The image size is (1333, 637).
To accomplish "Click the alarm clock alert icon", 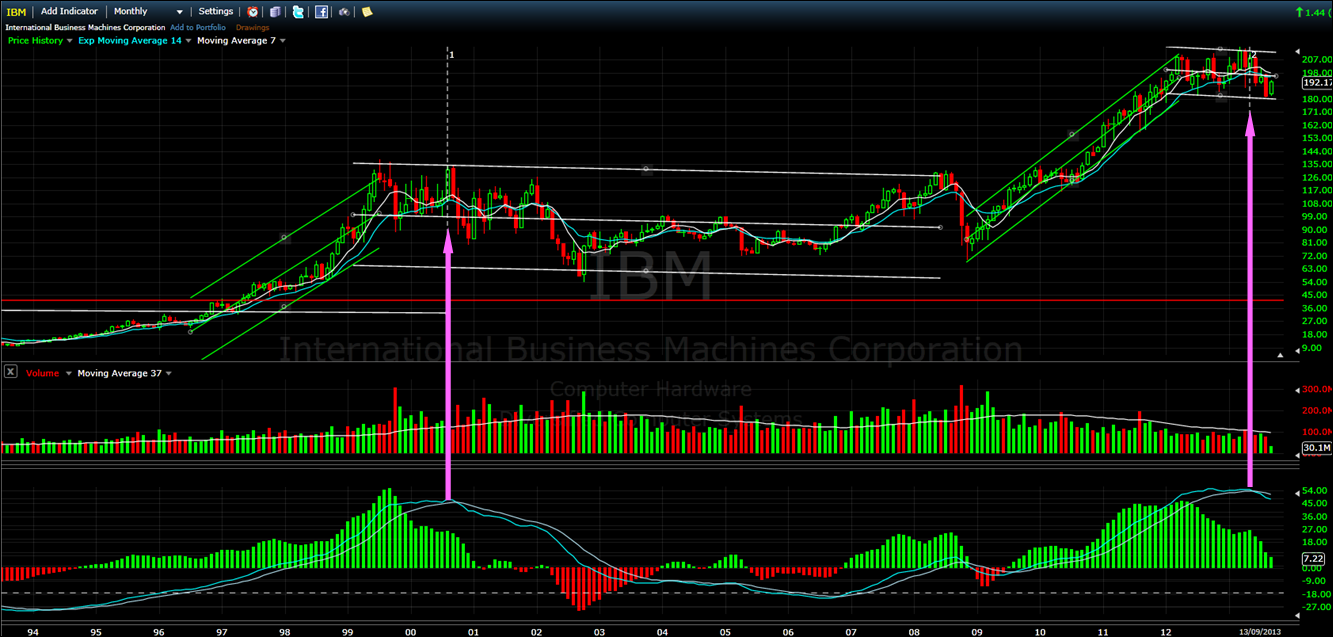I will click(253, 12).
